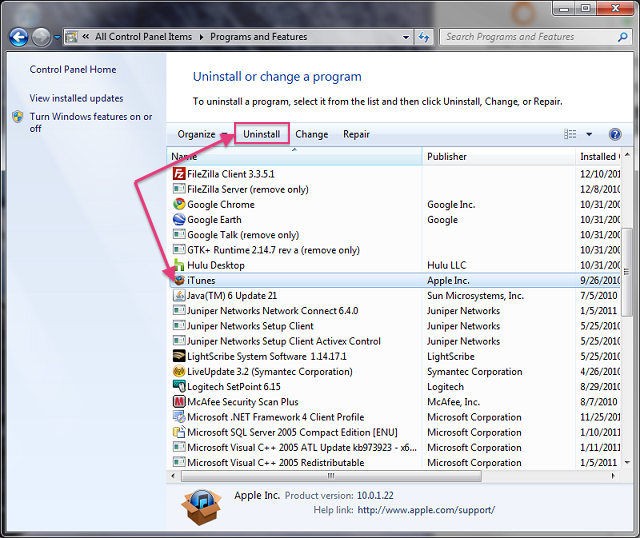Select the FileZilla Client 3.3.5.1 icon

point(179,174)
